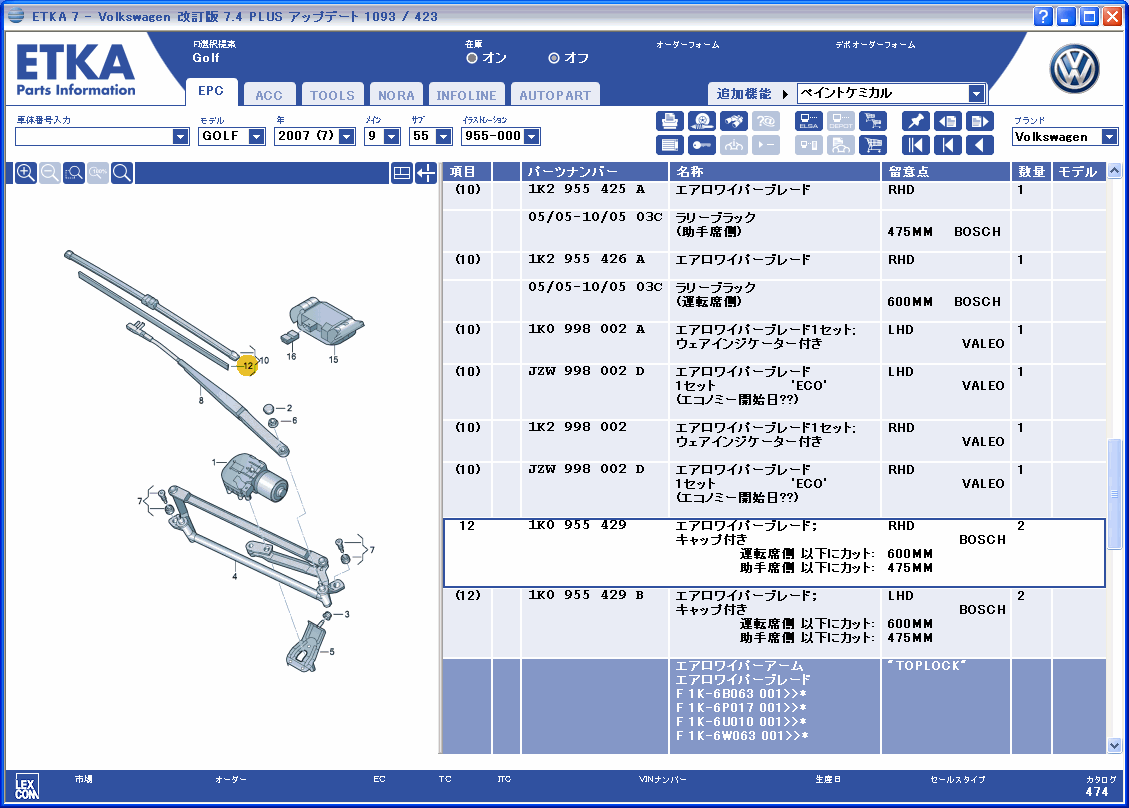This screenshot has width=1129, height=808.
Task: Click the move-divider arrow icon
Action: pyautogui.click(x=426, y=173)
